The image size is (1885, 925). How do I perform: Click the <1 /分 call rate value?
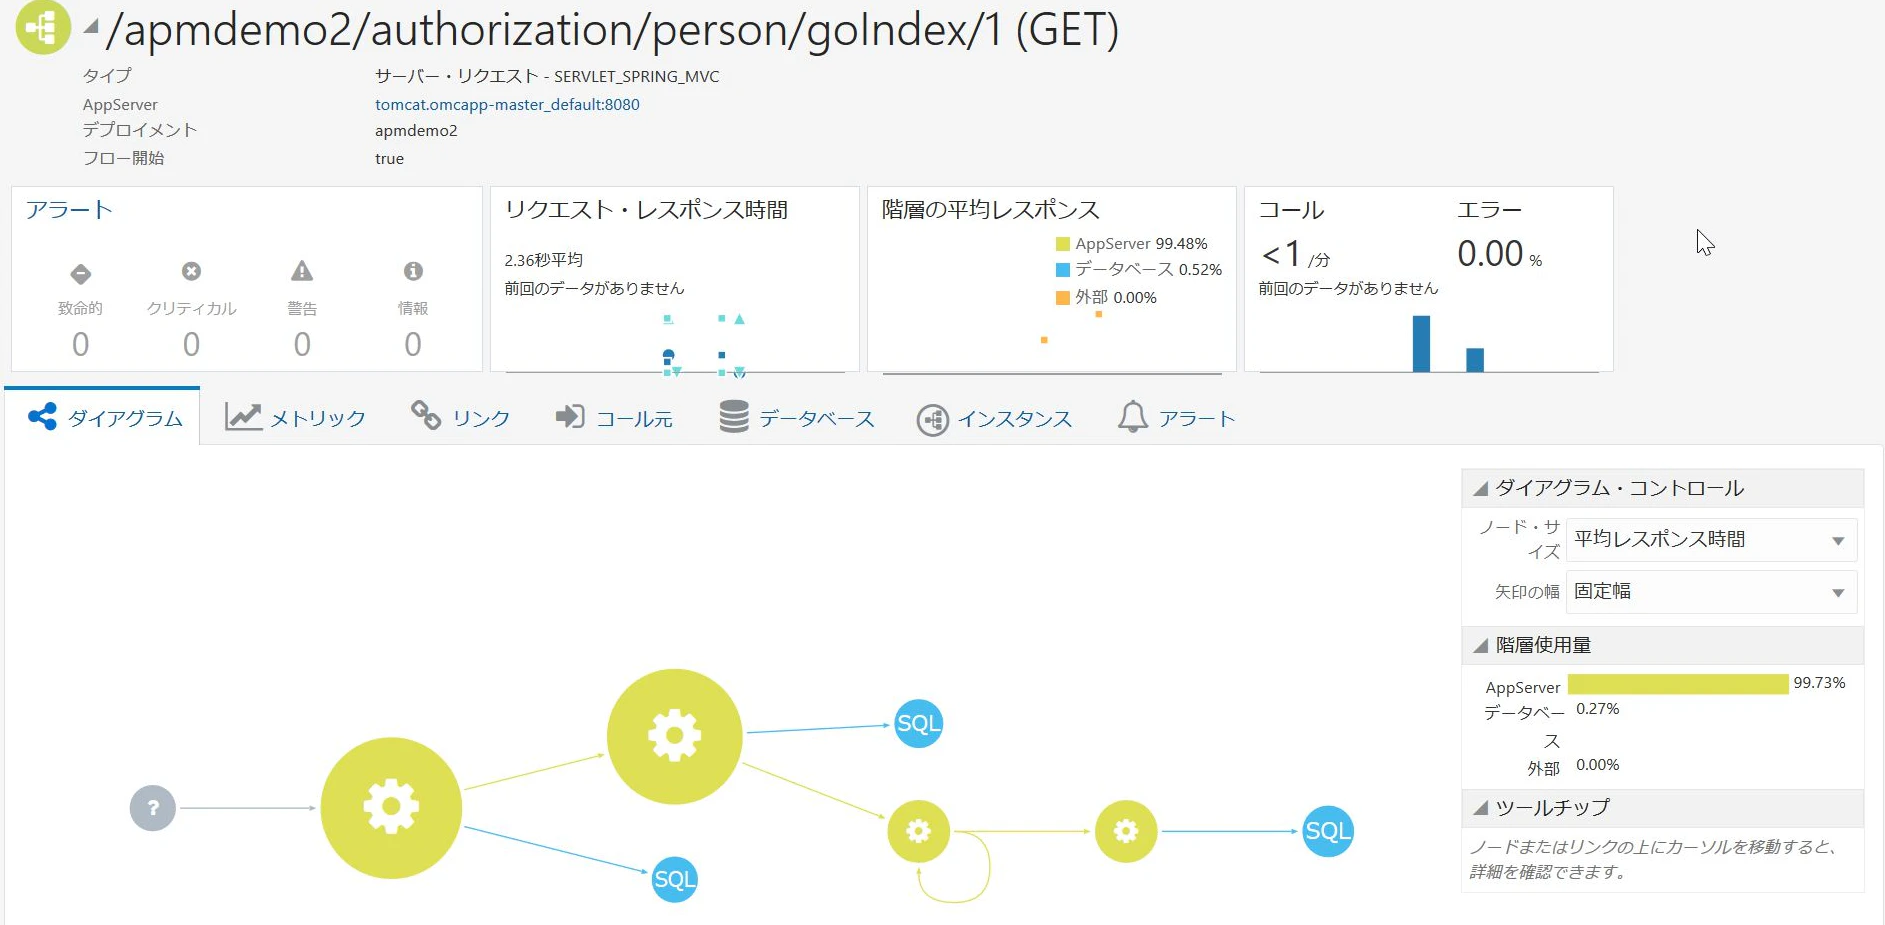[x=1296, y=255]
